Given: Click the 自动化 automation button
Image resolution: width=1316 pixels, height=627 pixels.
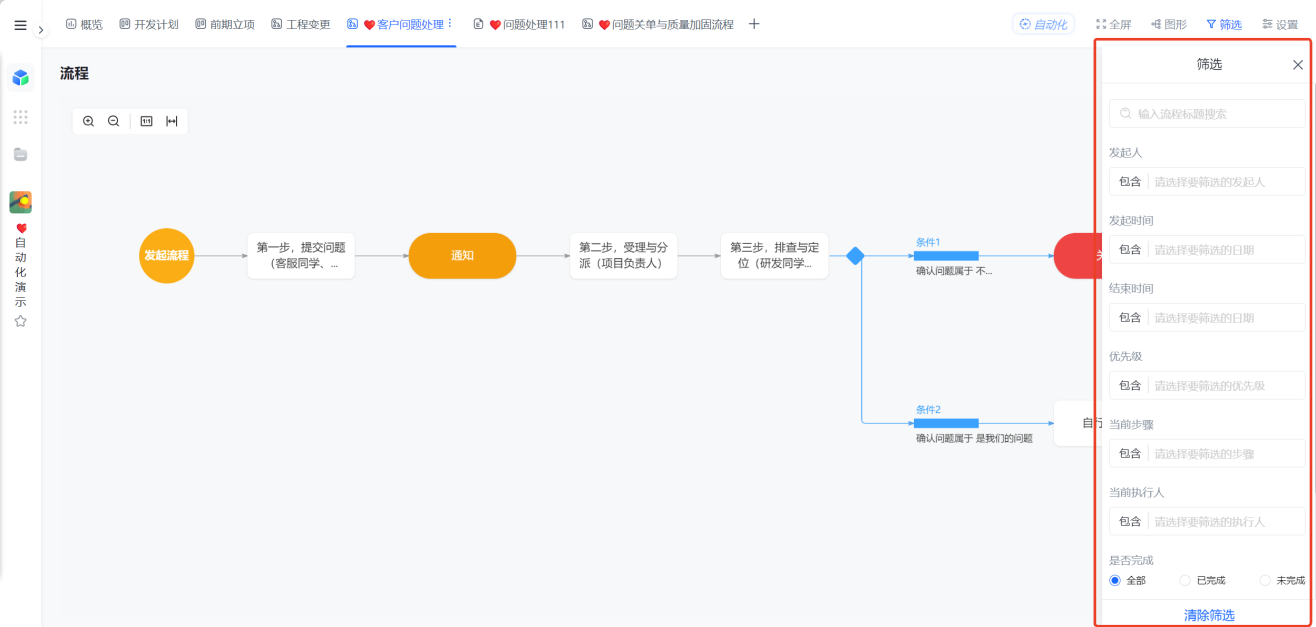Looking at the screenshot, I should click(x=1043, y=24).
